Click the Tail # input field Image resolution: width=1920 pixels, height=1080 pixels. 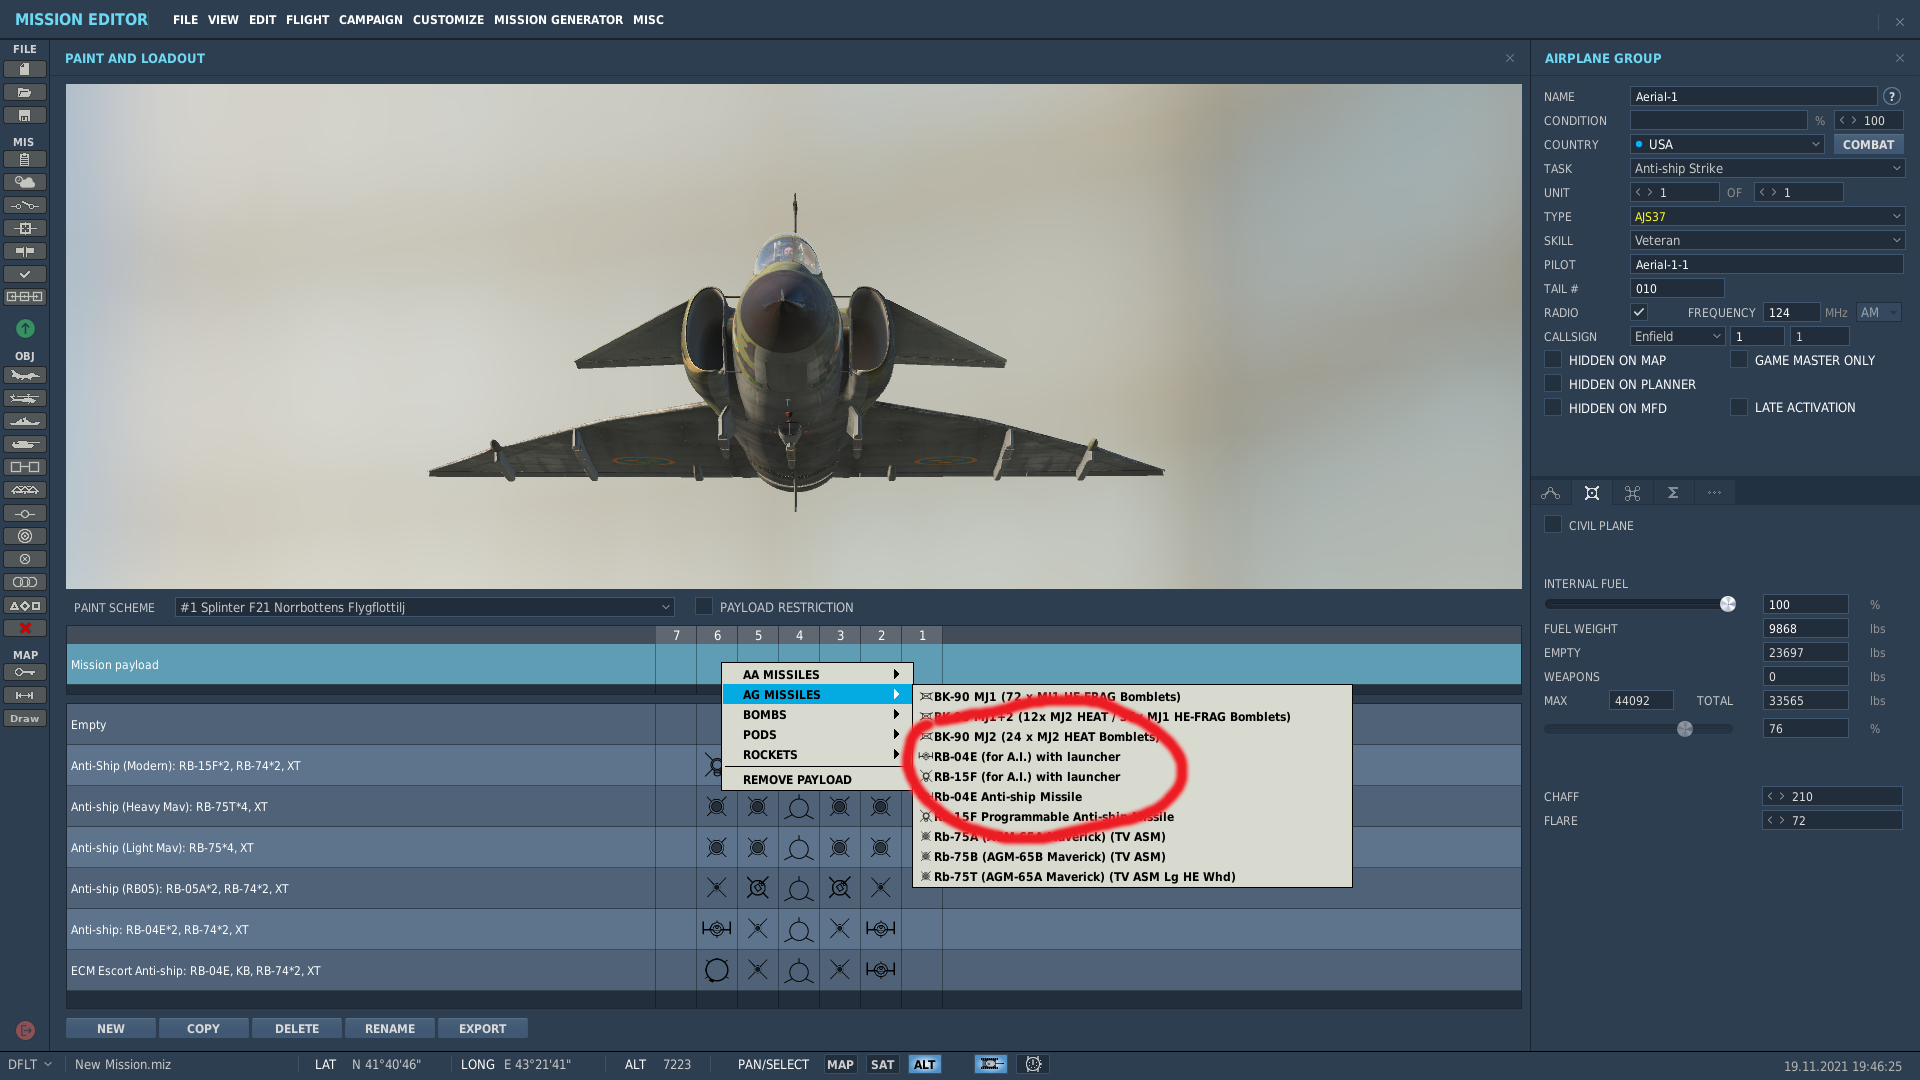[x=1677, y=288]
